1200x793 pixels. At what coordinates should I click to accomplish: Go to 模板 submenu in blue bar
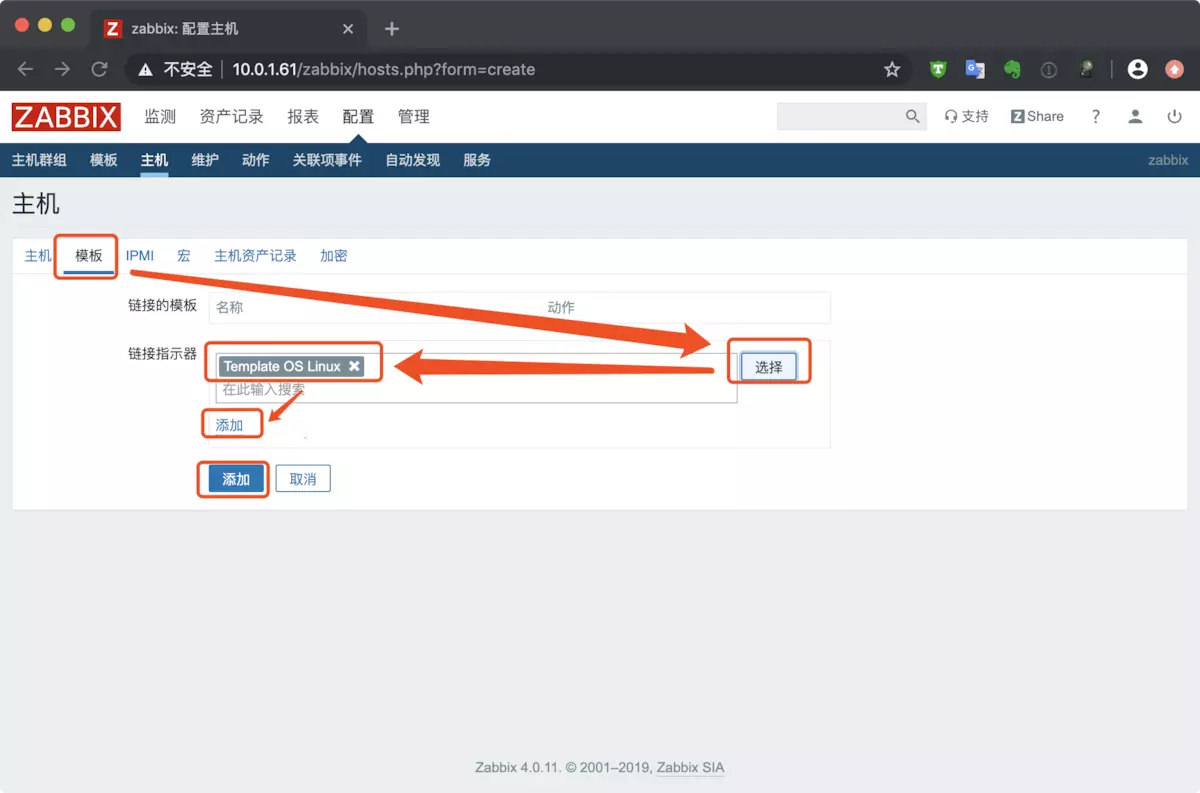point(104,160)
